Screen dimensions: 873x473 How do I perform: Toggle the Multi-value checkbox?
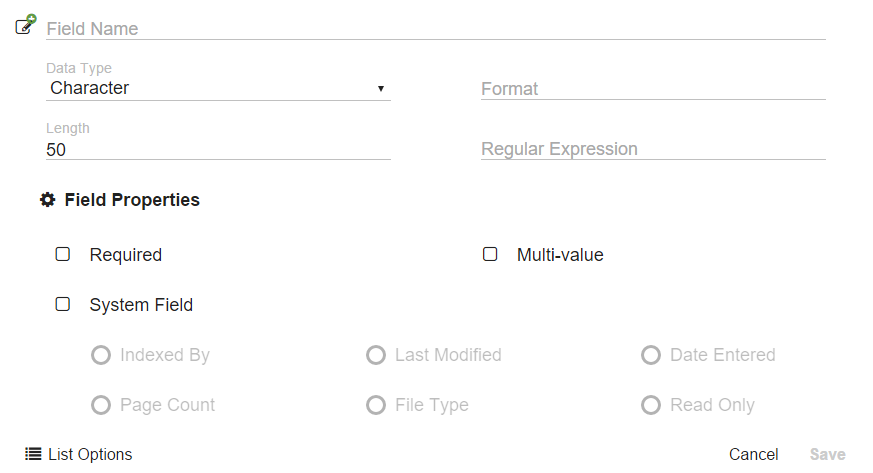click(490, 254)
